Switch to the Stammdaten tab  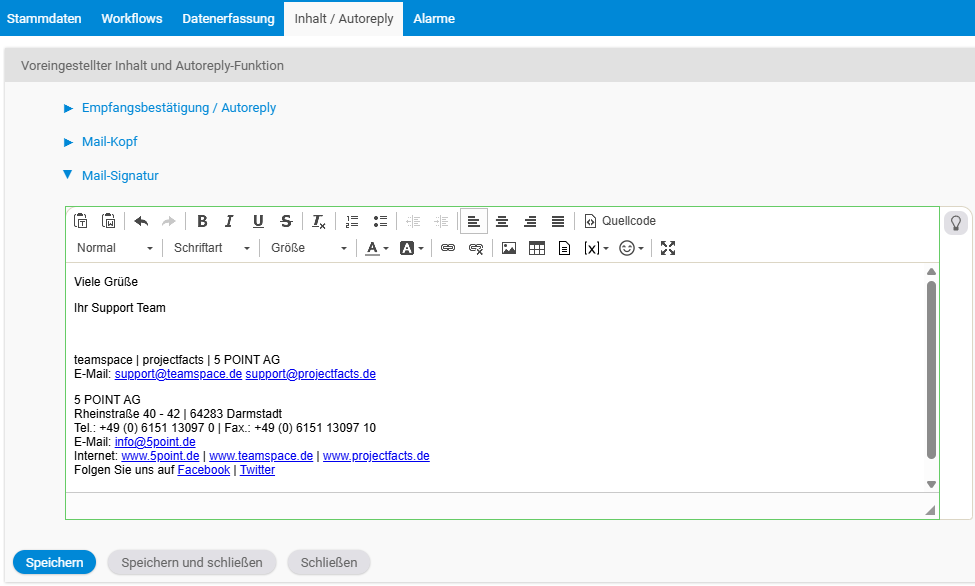(x=44, y=19)
